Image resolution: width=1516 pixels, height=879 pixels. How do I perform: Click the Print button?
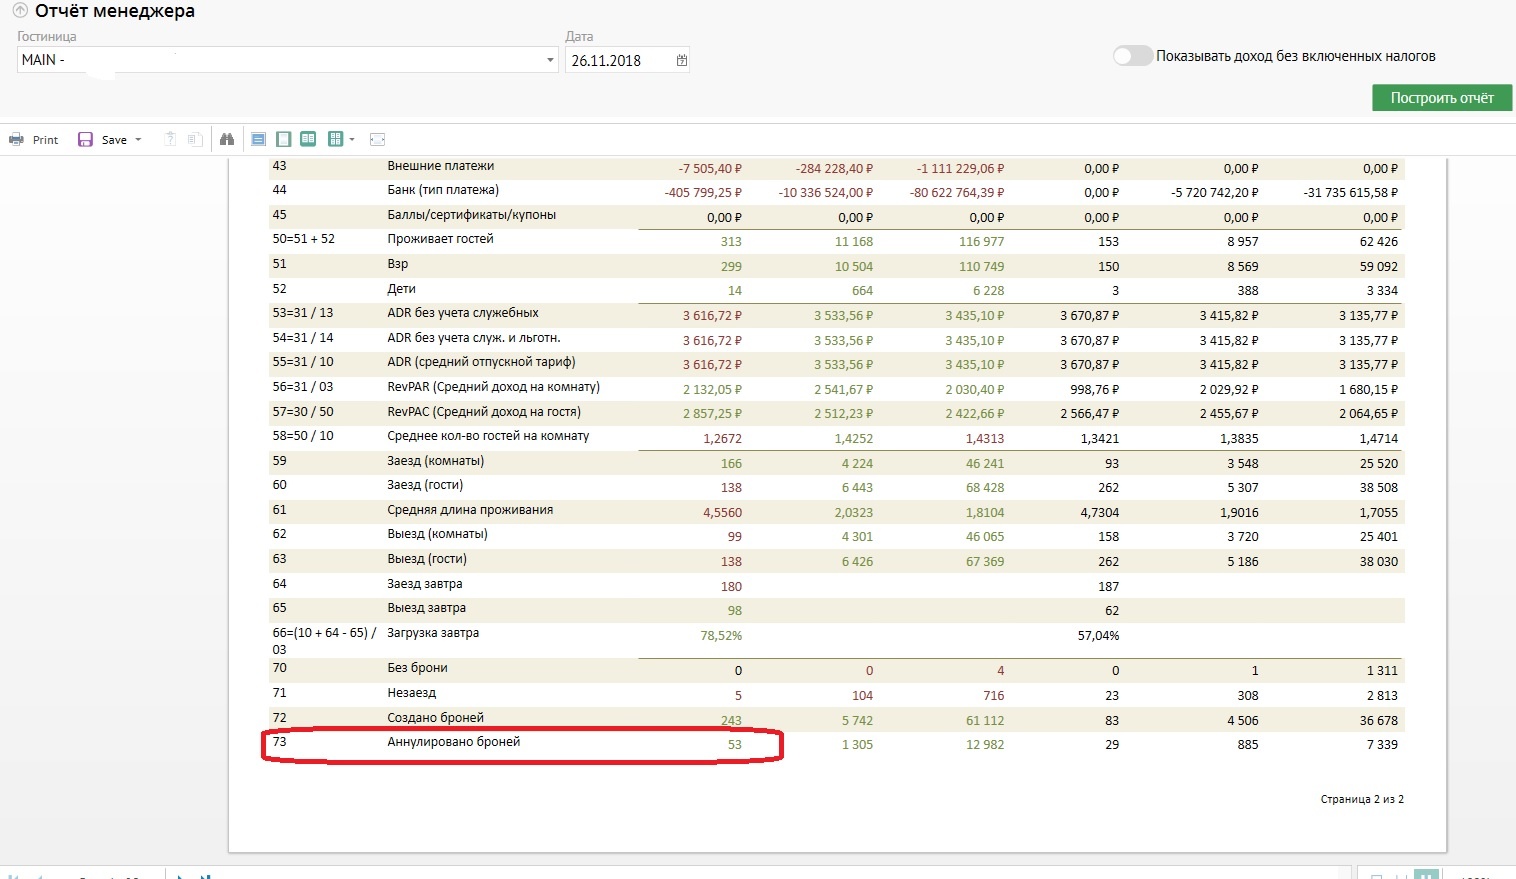(34, 140)
